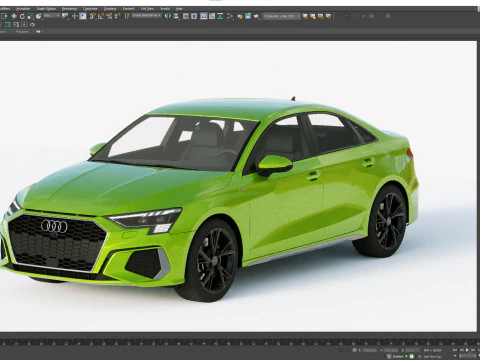Click the Play Animation button
The height and width of the screenshot is (360, 480).
pos(467,350)
